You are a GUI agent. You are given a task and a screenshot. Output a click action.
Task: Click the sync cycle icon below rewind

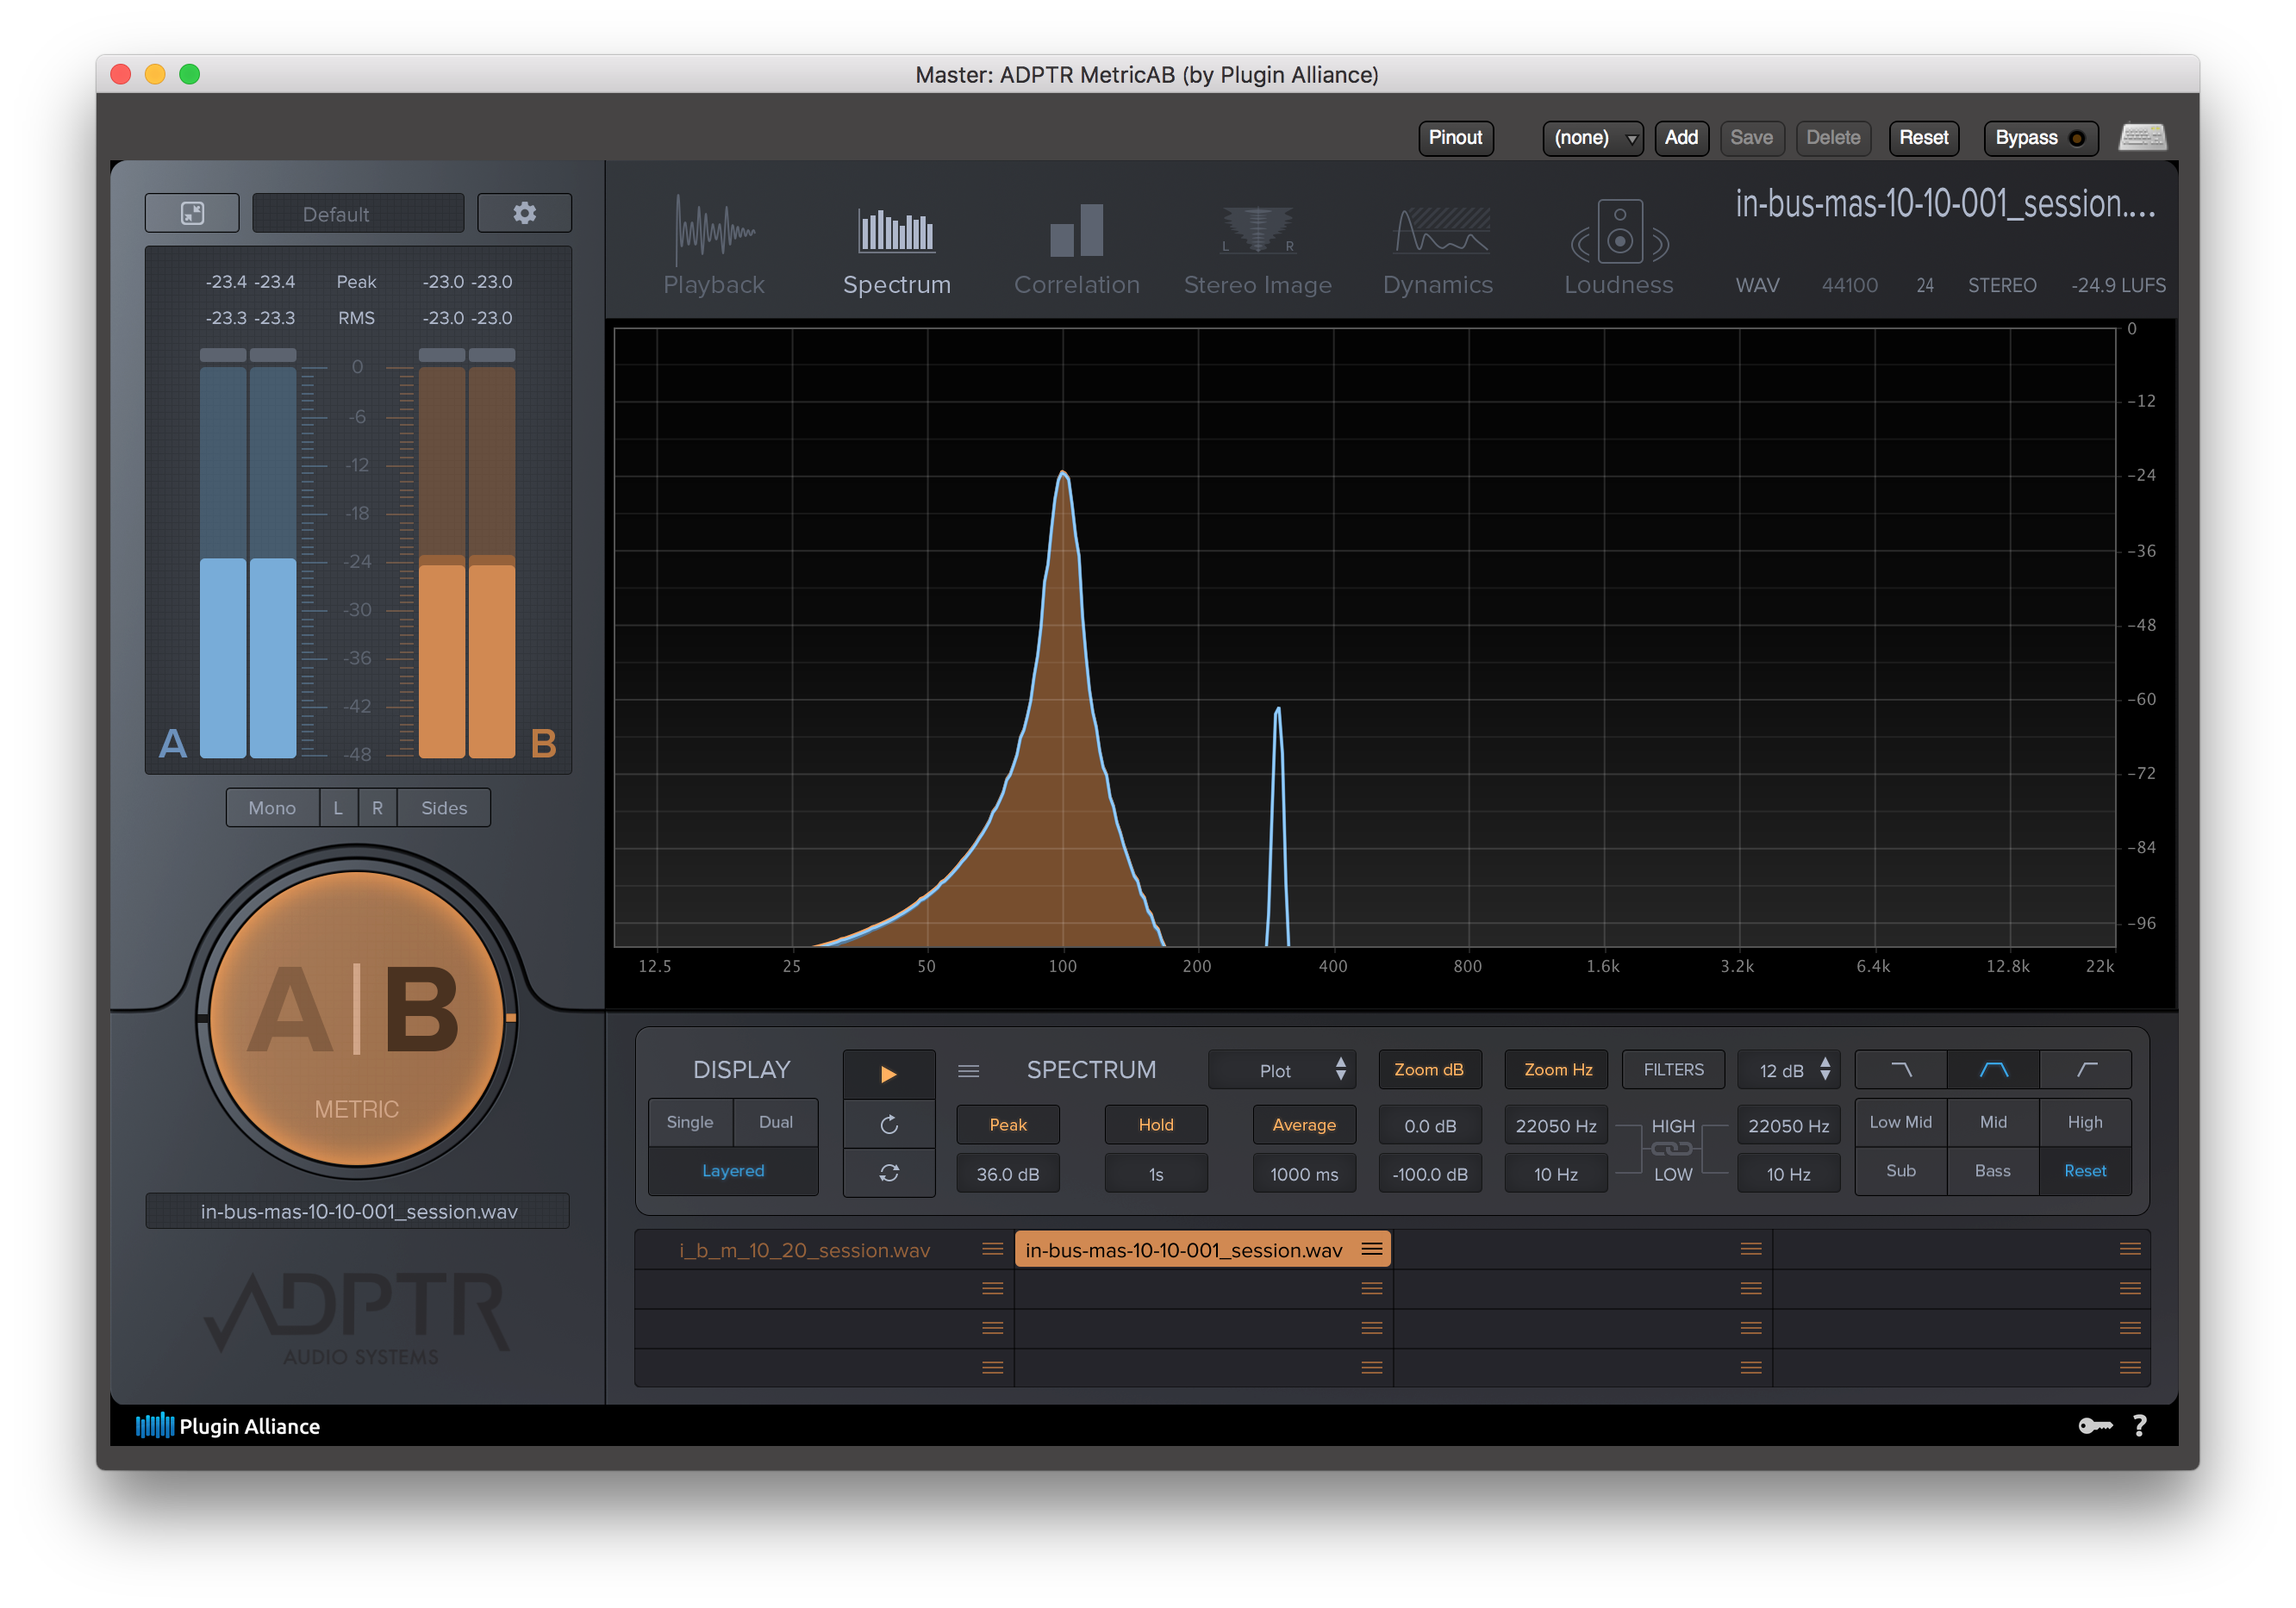(888, 1173)
